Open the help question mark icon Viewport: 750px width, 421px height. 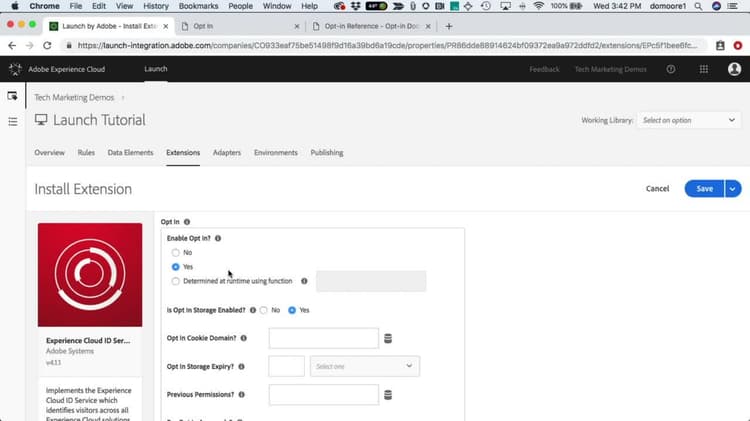point(671,69)
